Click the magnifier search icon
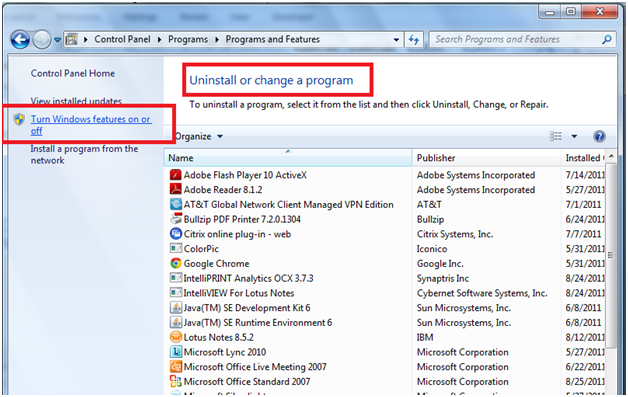The height and width of the screenshot is (397, 628). pyautogui.click(x=607, y=40)
